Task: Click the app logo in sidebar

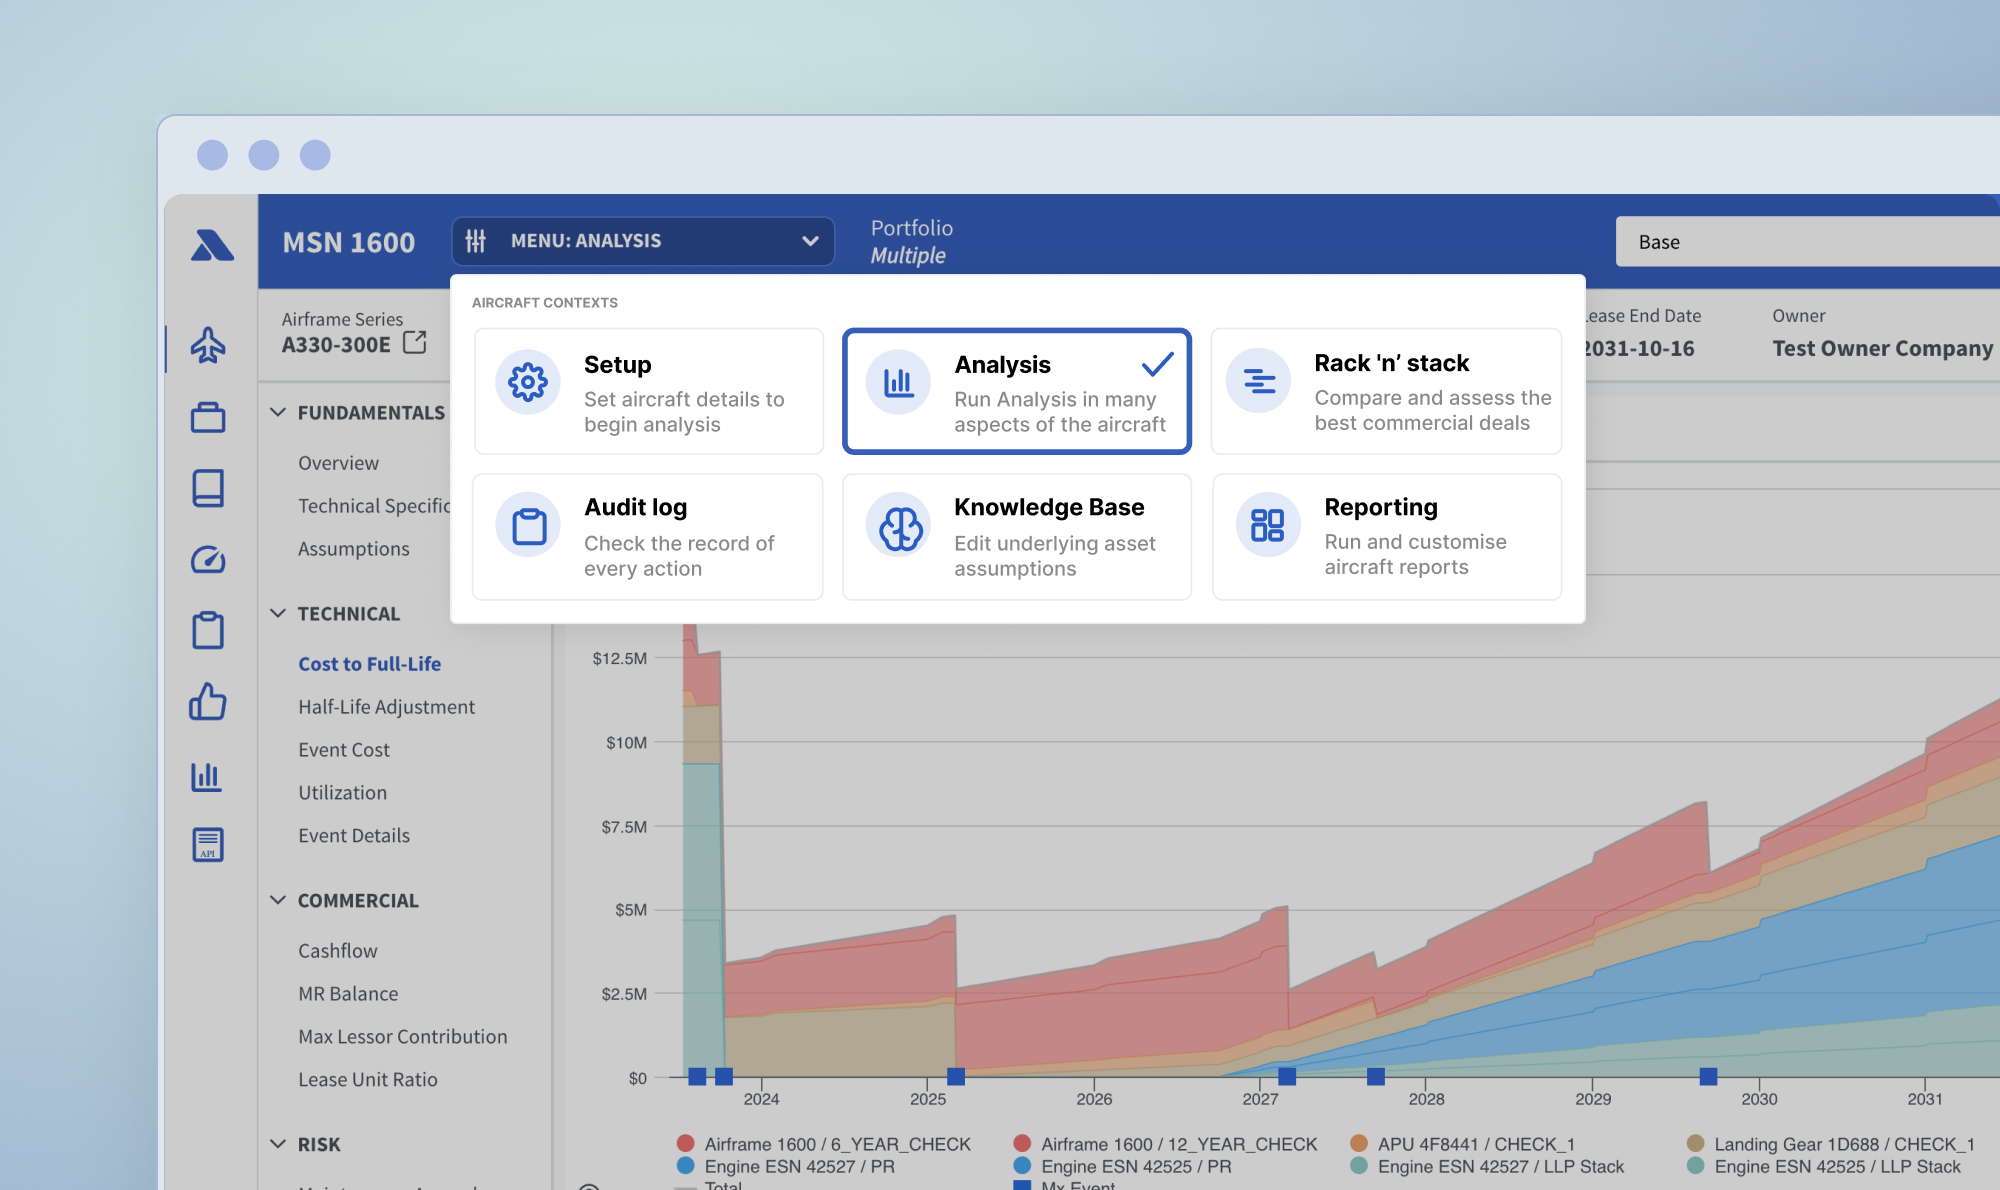Action: pyautogui.click(x=212, y=244)
